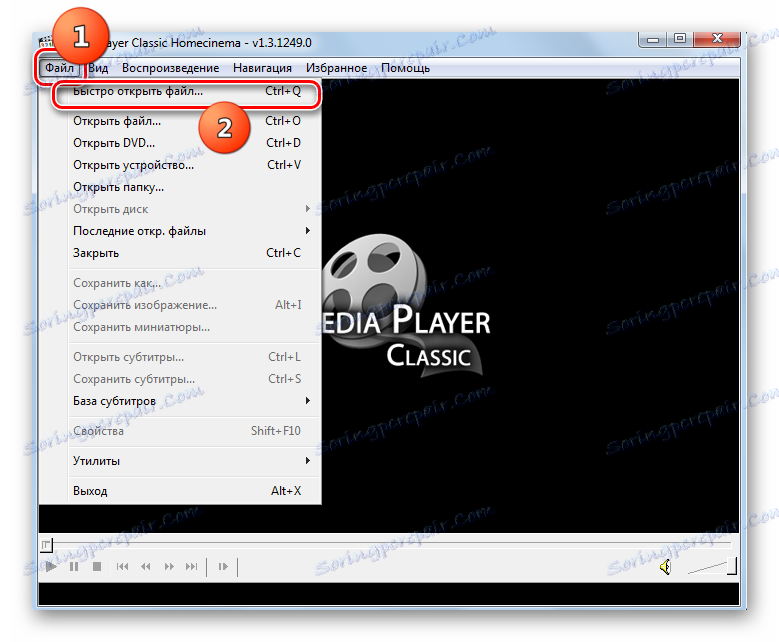Image resolution: width=779 pixels, height=642 pixels.
Task: Open the Воспроизведение menu
Action: point(170,68)
